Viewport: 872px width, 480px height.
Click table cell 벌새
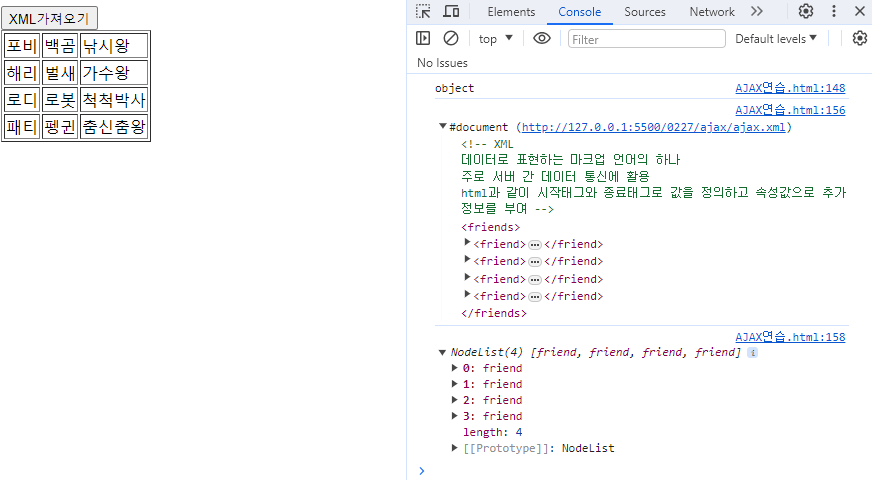[60, 73]
